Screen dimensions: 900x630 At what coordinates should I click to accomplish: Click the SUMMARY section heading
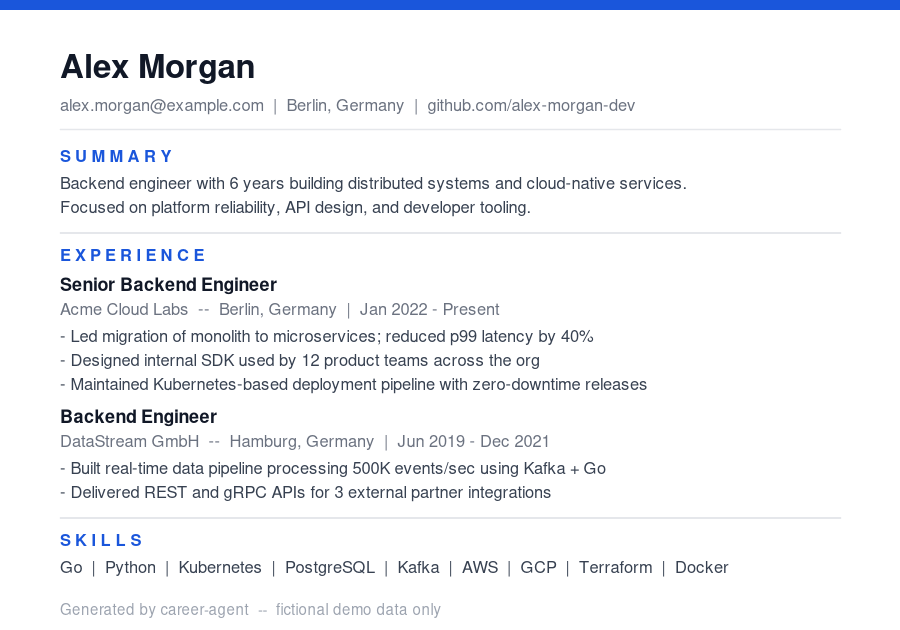coord(117,156)
